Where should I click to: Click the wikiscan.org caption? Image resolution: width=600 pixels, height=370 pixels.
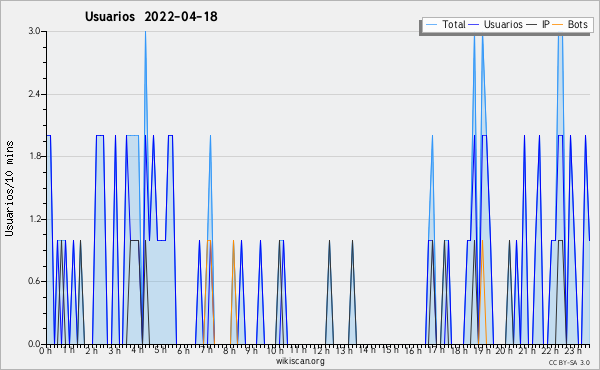click(x=300, y=361)
